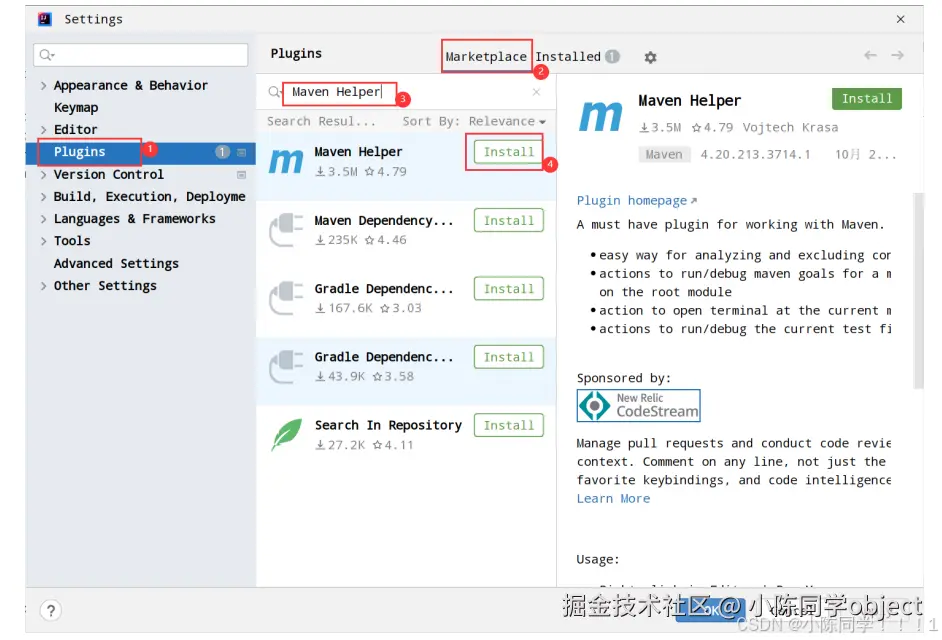Focus the settings search field
The image size is (942, 640).
pos(141,55)
